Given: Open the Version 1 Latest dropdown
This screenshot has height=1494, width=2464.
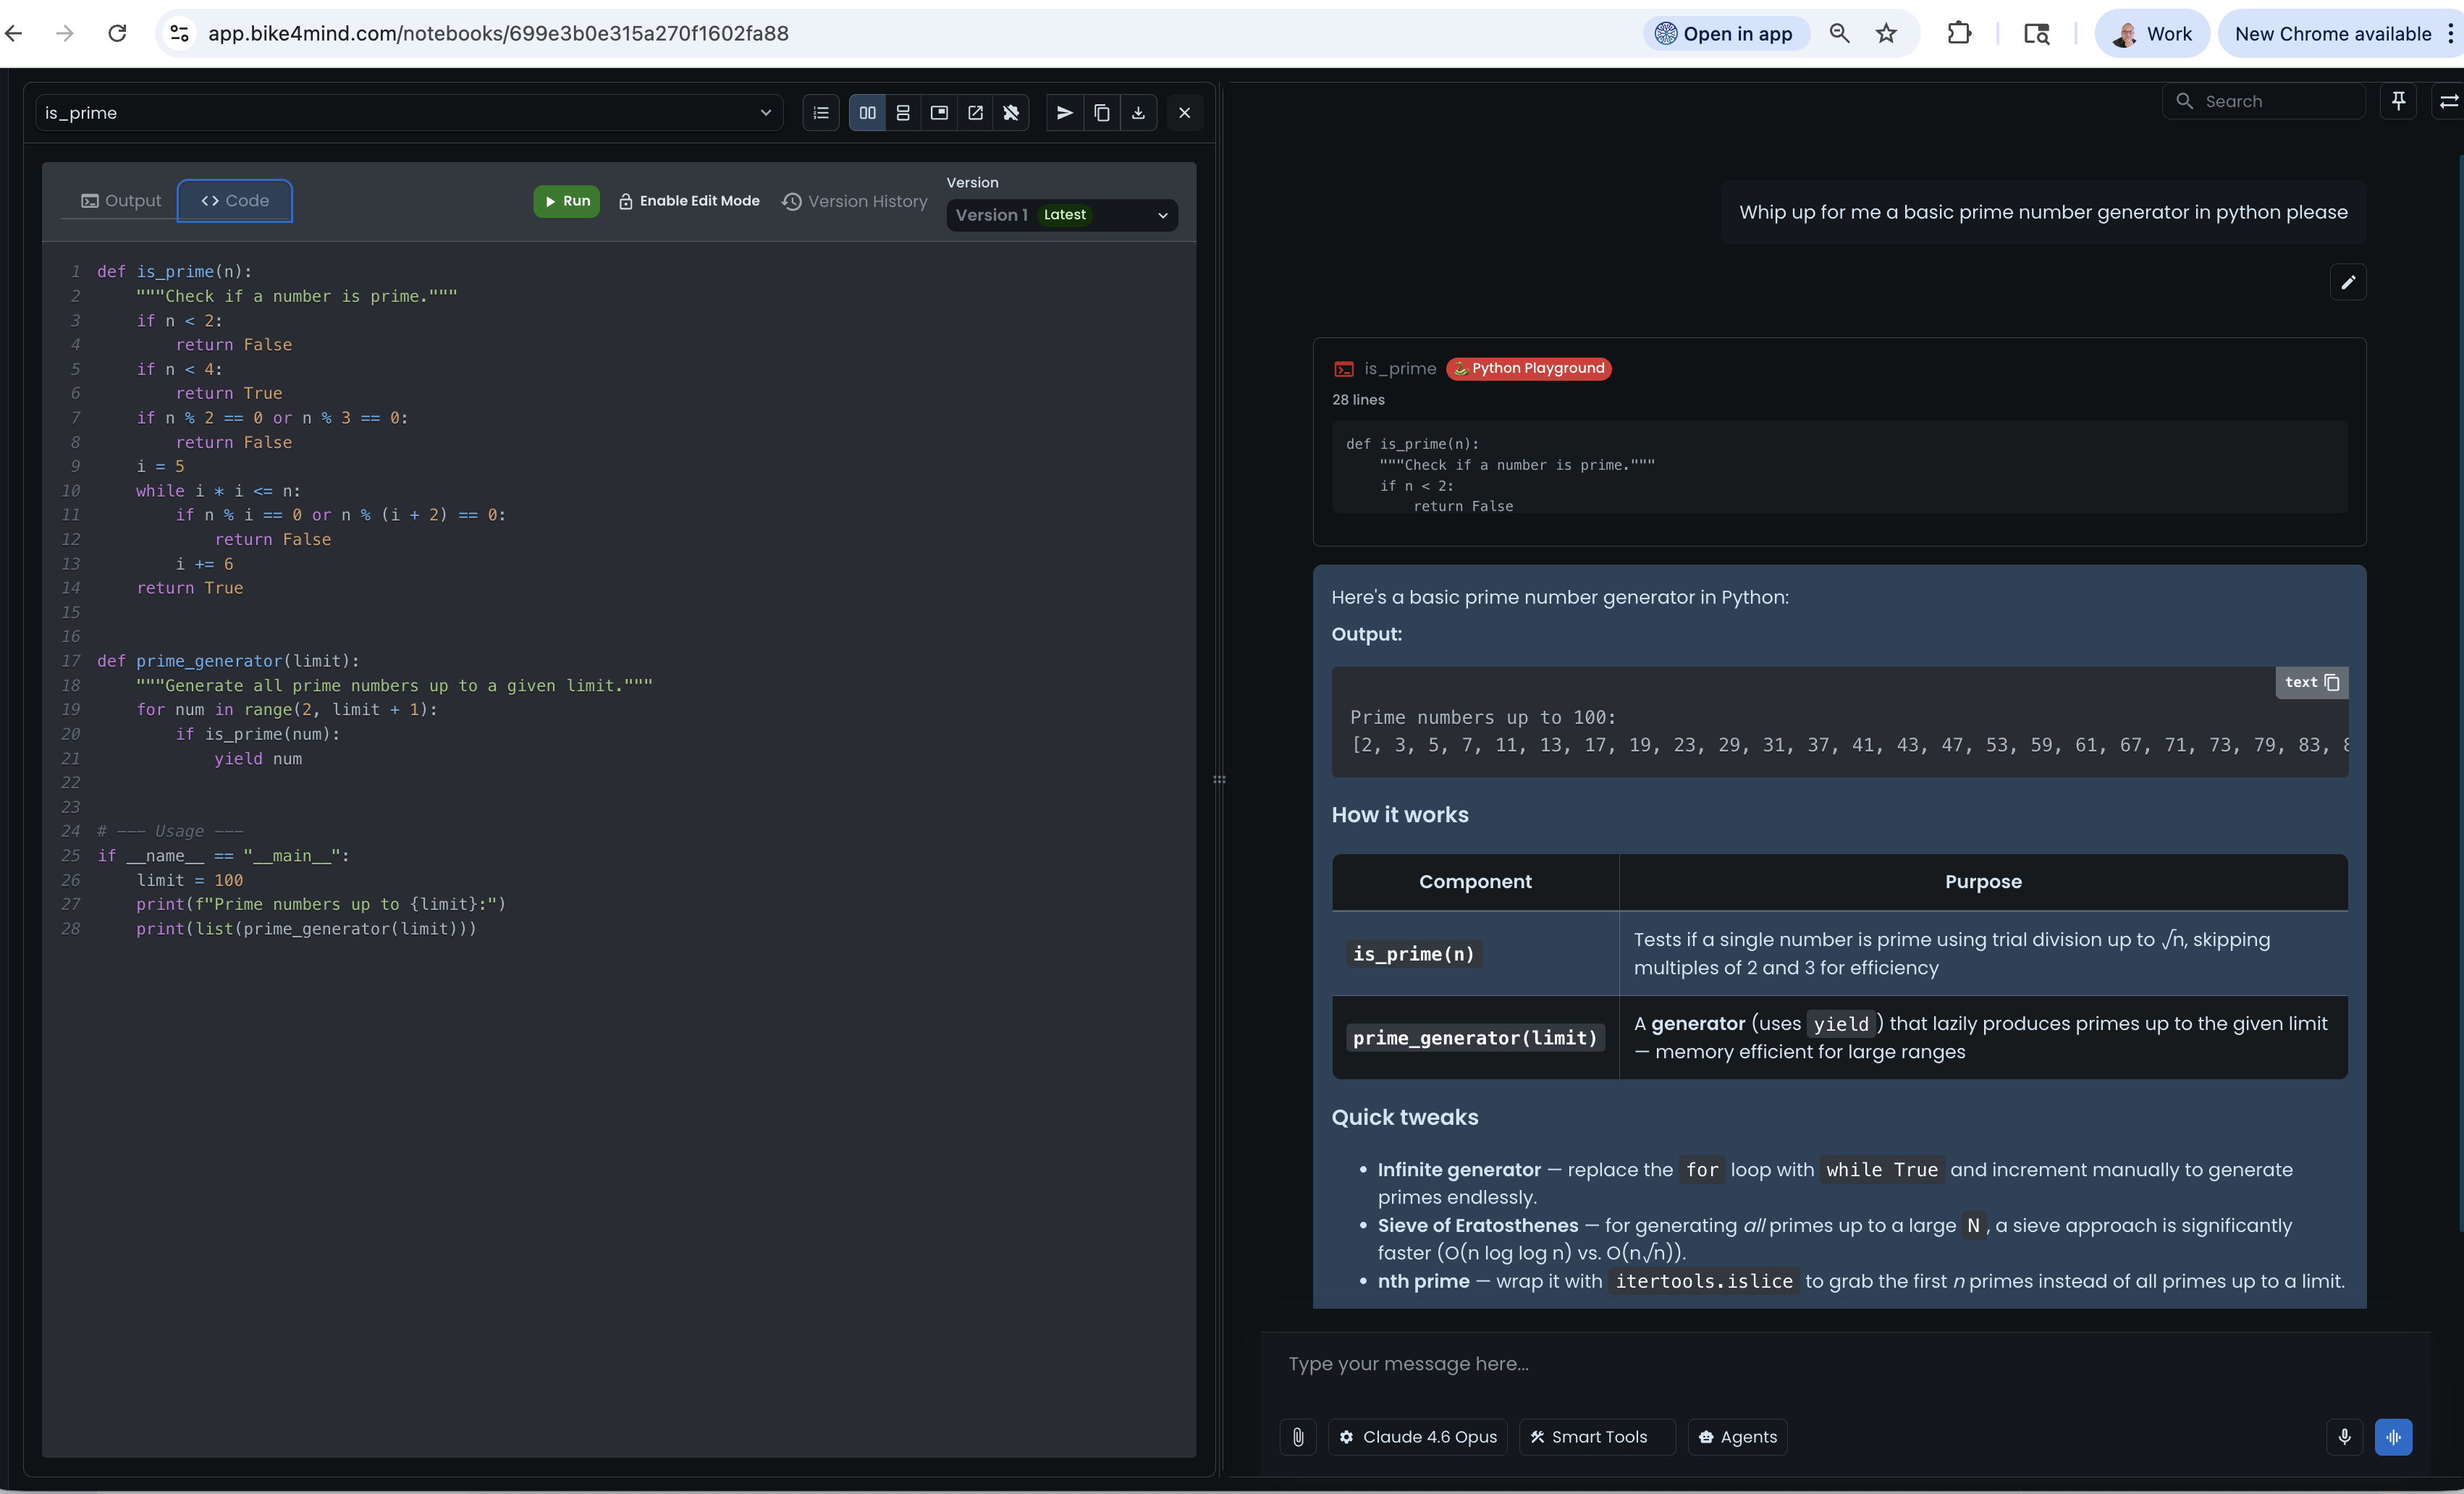Looking at the screenshot, I should [1061, 215].
